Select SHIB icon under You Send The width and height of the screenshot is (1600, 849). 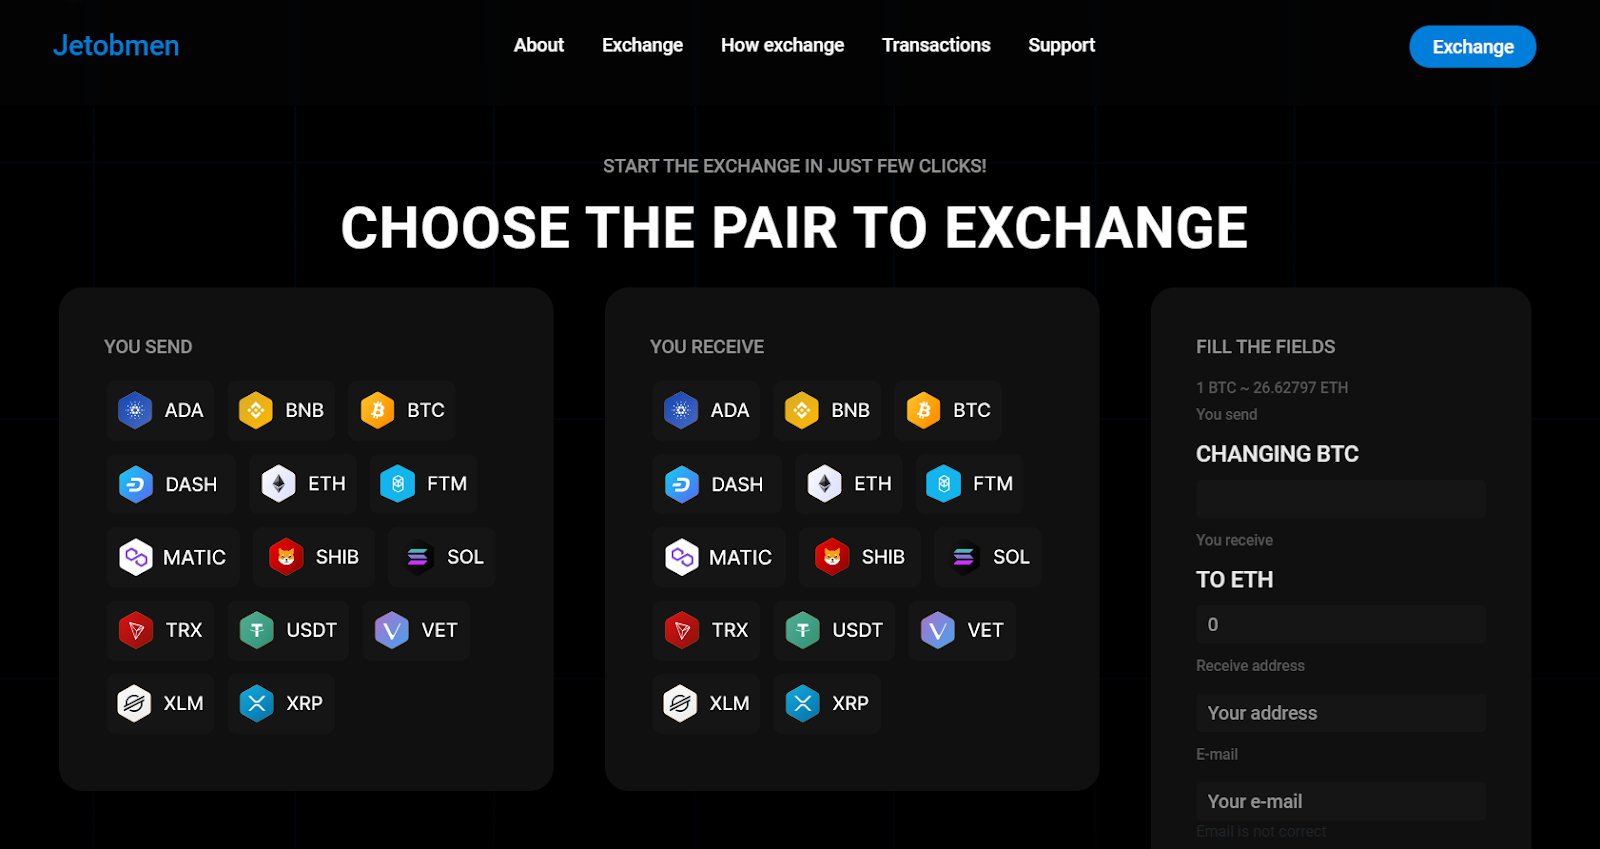click(x=286, y=557)
